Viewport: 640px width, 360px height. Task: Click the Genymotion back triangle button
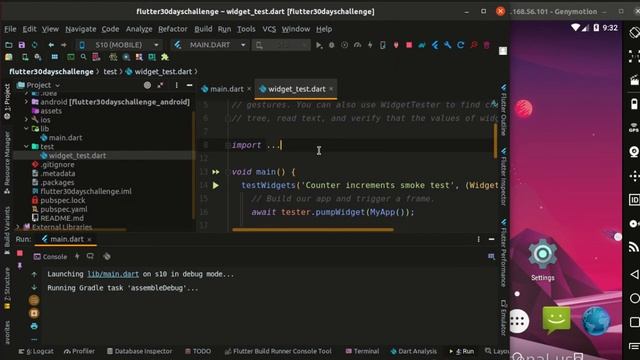(x=634, y=274)
